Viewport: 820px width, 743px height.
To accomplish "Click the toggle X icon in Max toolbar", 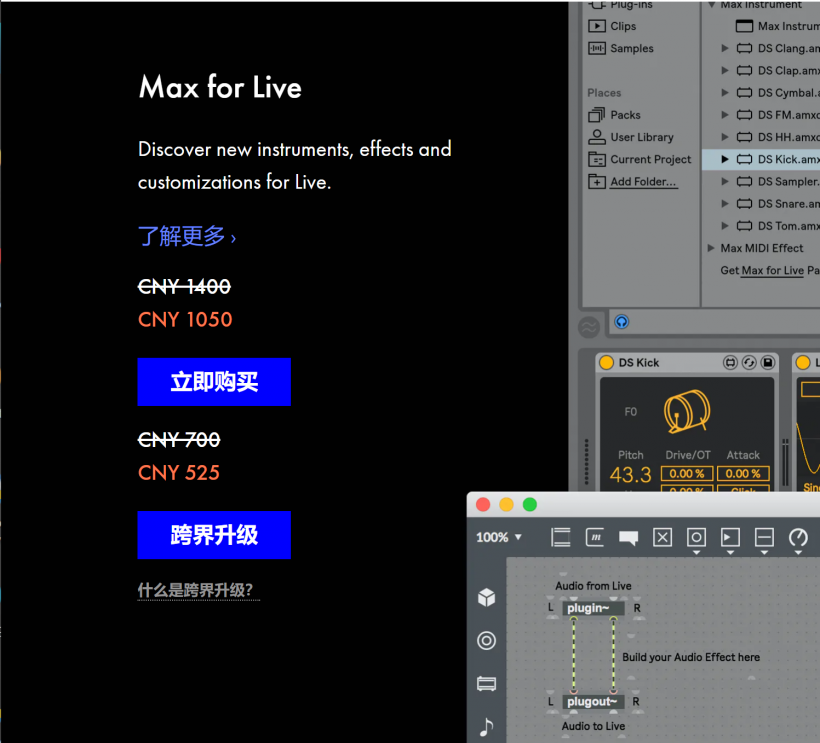I will tap(663, 537).
